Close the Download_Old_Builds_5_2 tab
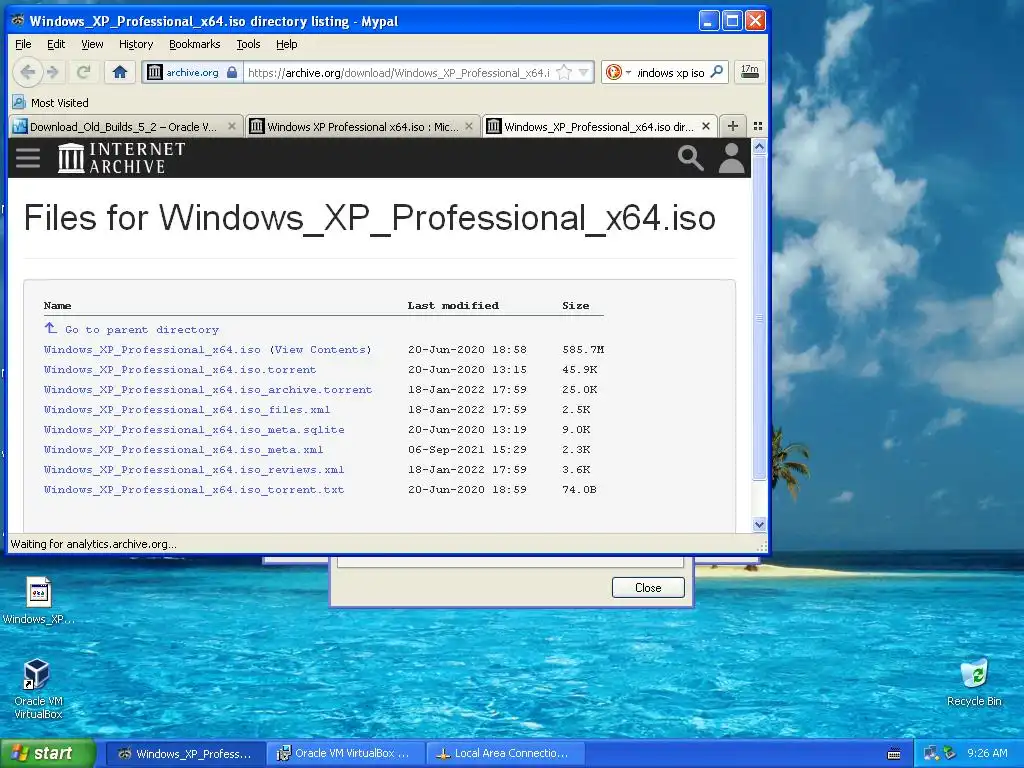1024x768 pixels. (x=232, y=126)
